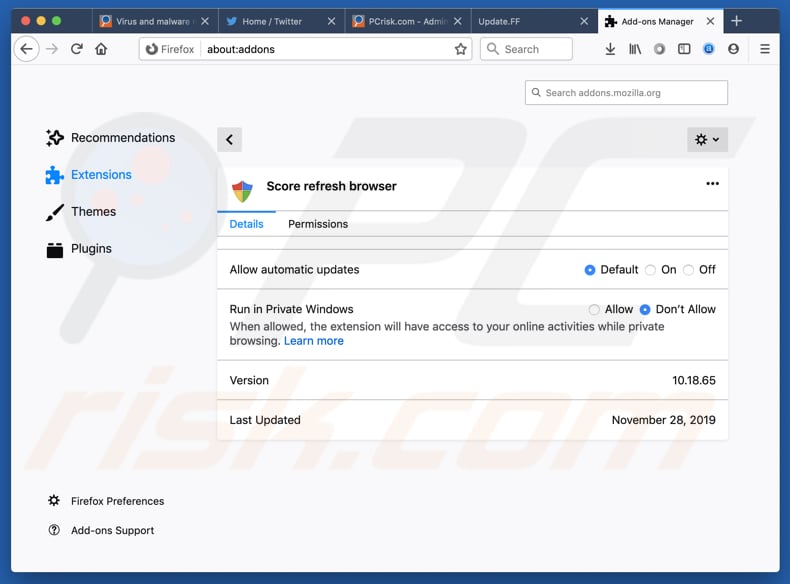Image resolution: width=790 pixels, height=584 pixels.
Task: Click the version number 10.18.65
Action: coord(693,380)
